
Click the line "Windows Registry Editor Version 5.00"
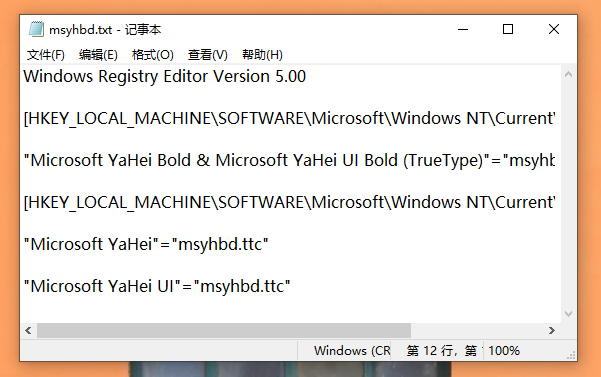tap(164, 76)
